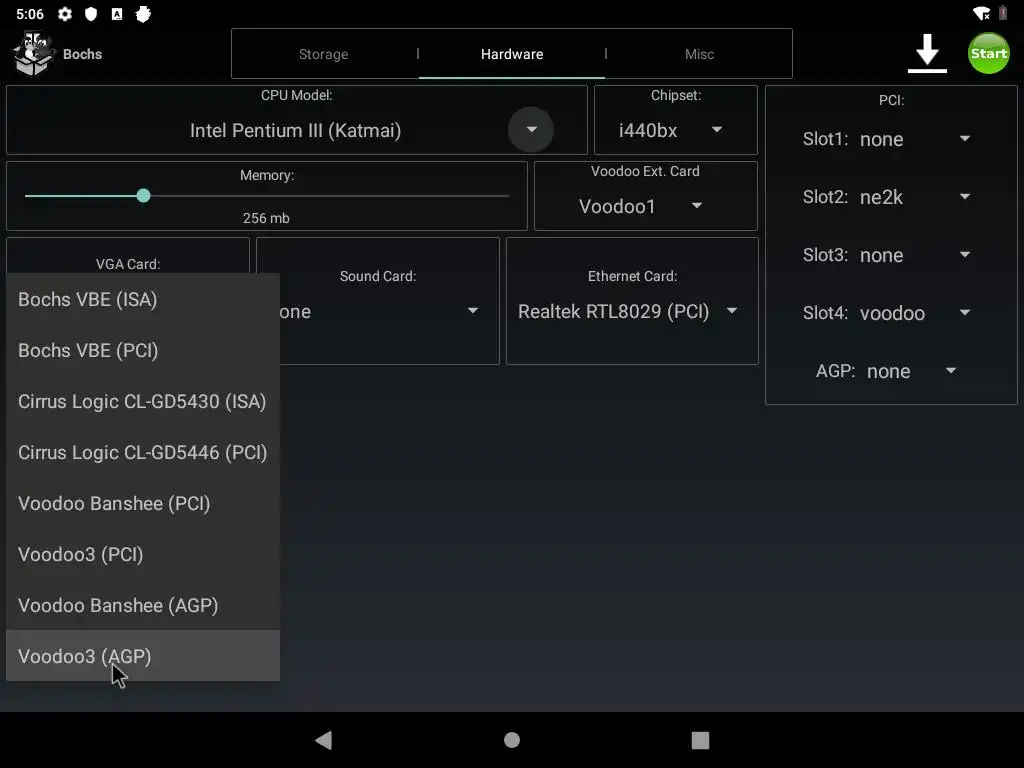
Task: Open the Chipset i440bx dropdown
Action: point(671,131)
